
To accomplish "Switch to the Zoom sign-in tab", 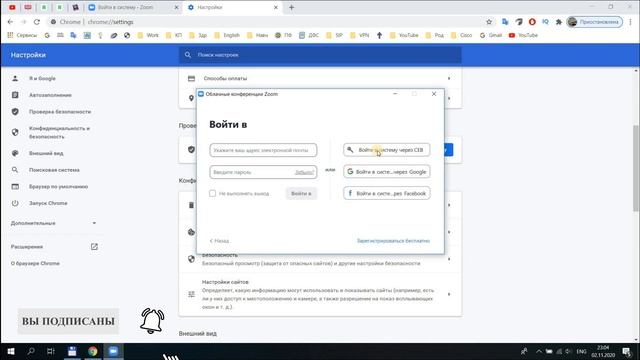I will [133, 7].
